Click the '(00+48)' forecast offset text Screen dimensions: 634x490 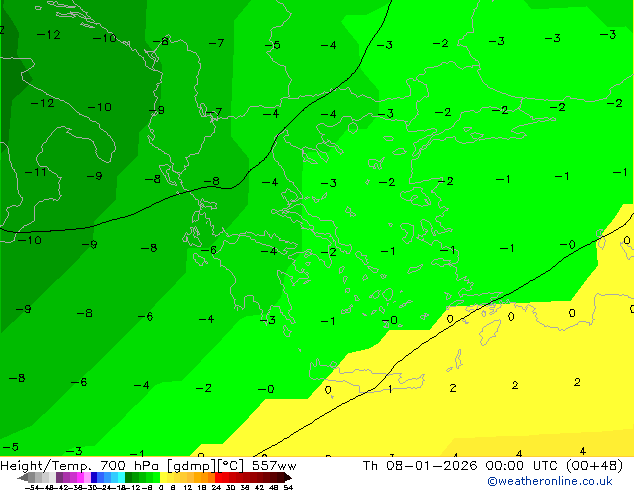click(594, 466)
